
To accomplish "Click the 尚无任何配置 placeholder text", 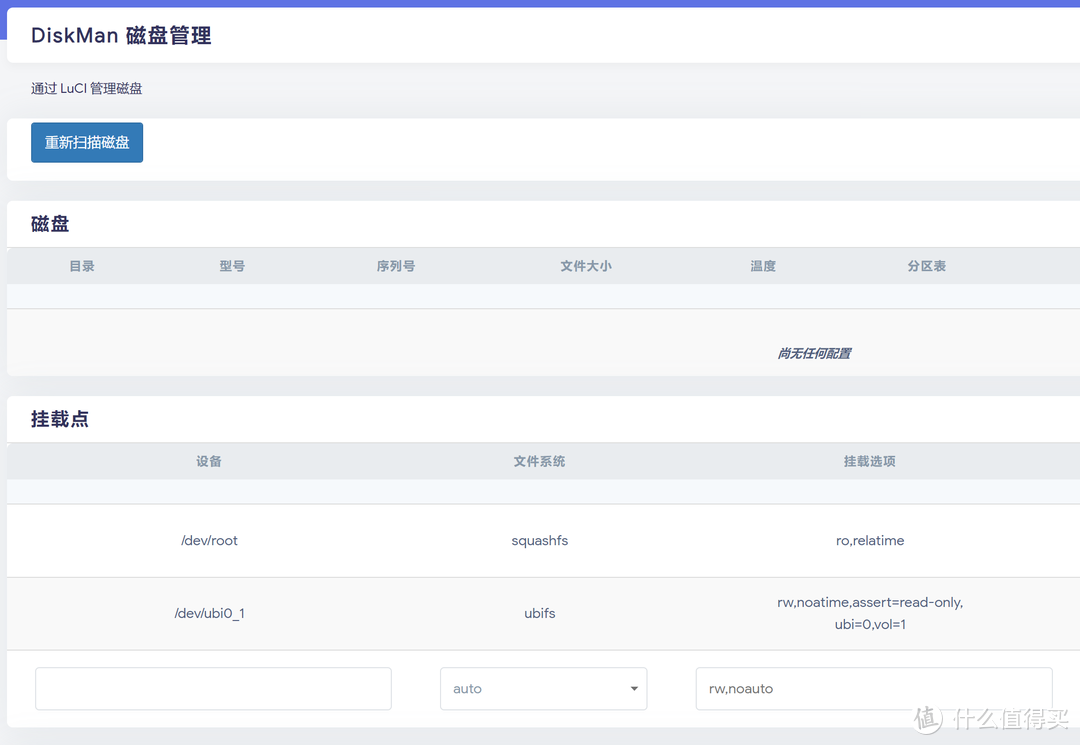I will coord(813,353).
